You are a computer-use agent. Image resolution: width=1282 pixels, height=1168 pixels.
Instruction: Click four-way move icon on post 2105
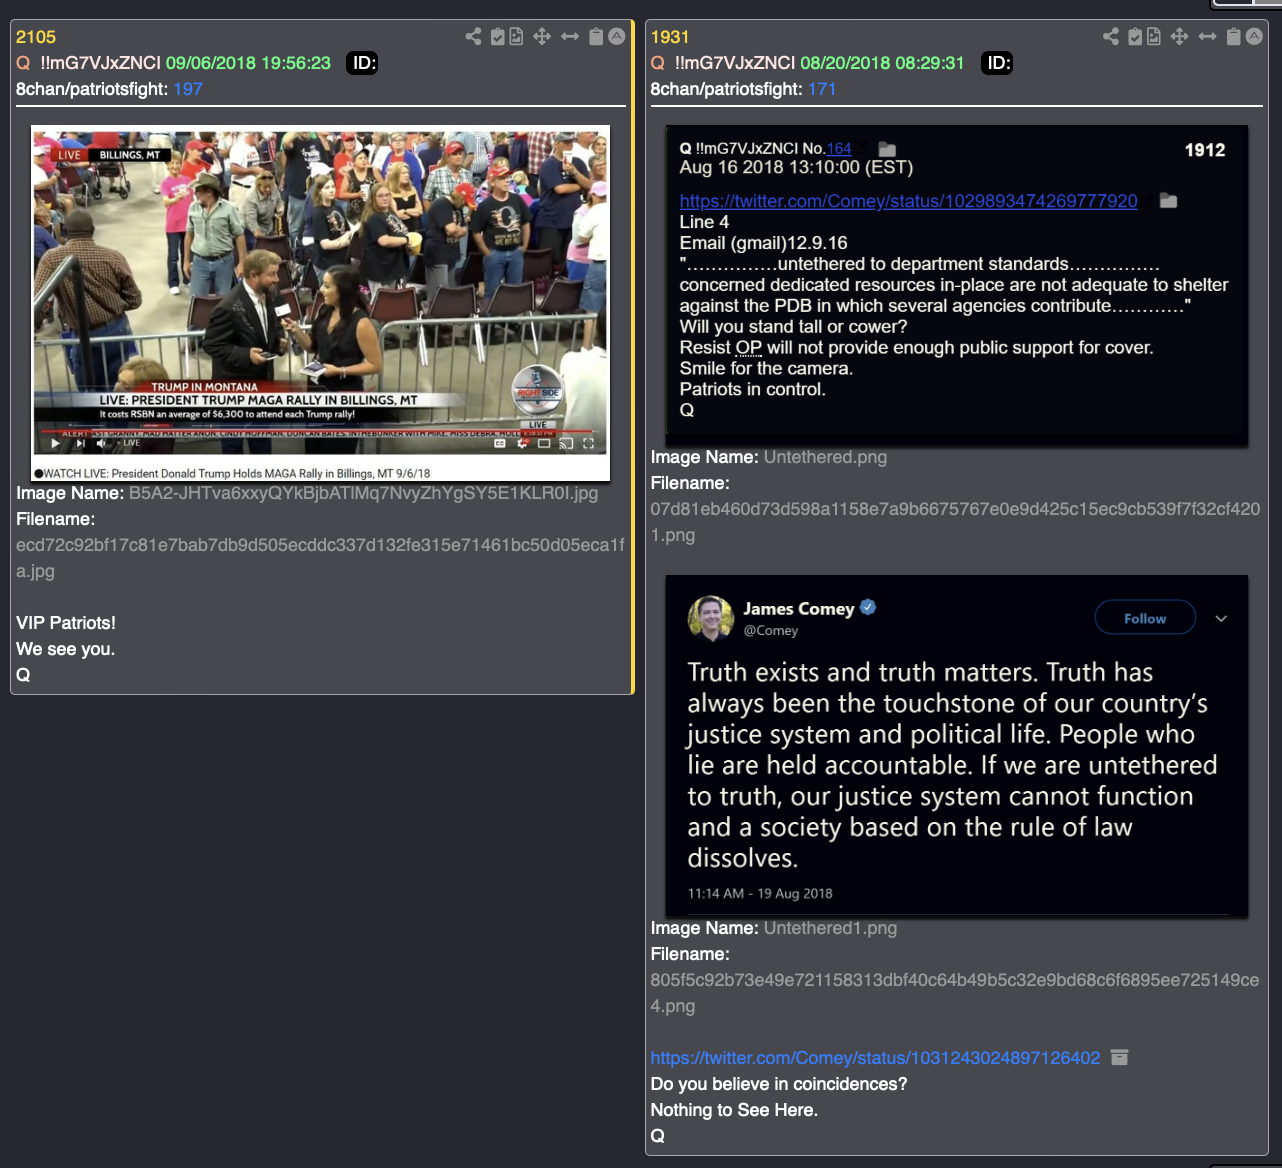[542, 37]
